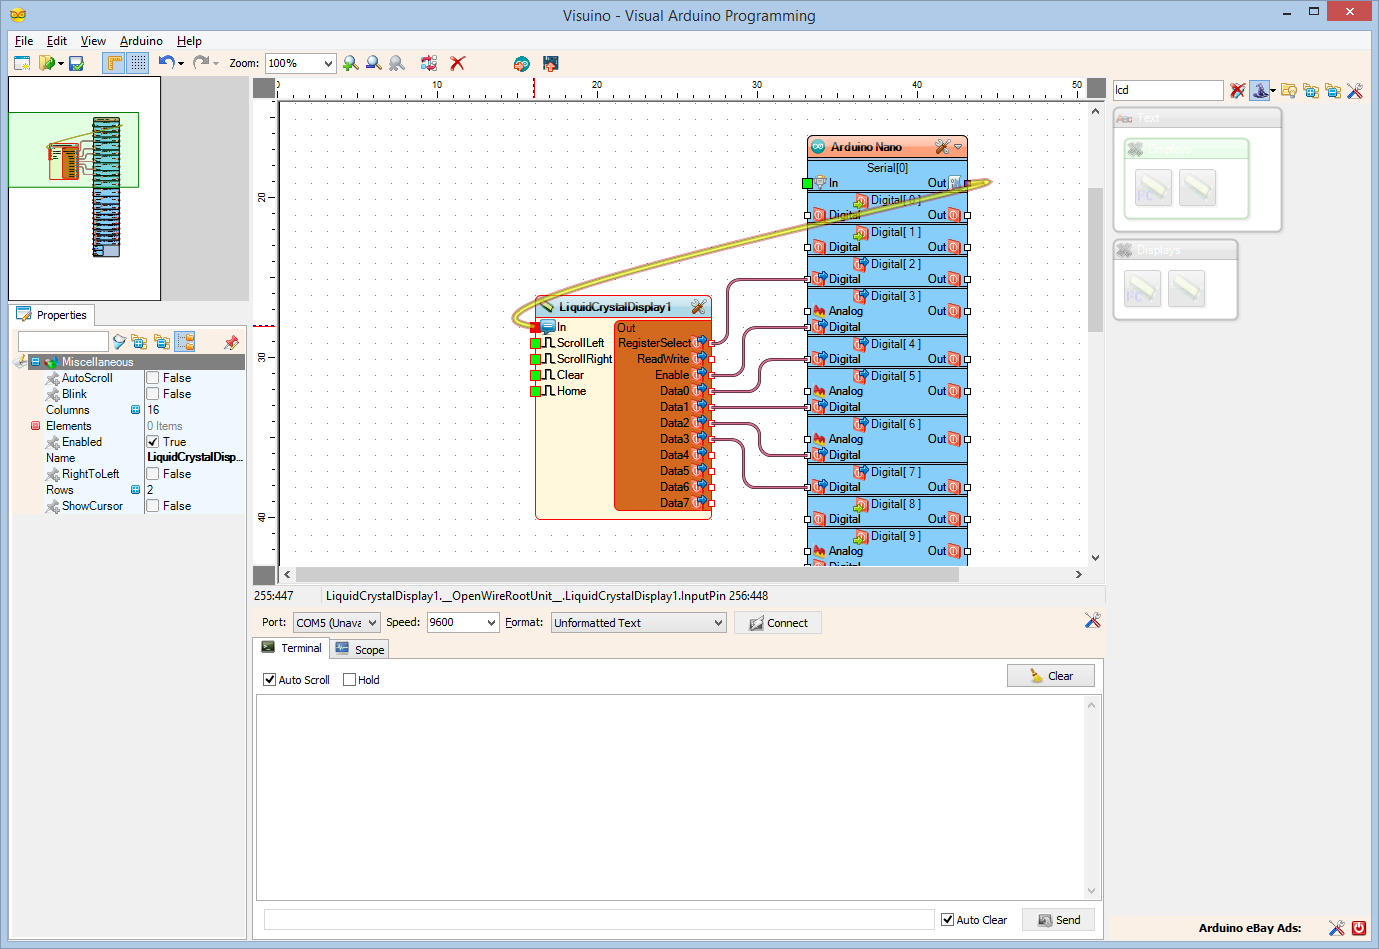Click the upload to Arduino icon
Screen dimensions: 1379x949
(550, 63)
